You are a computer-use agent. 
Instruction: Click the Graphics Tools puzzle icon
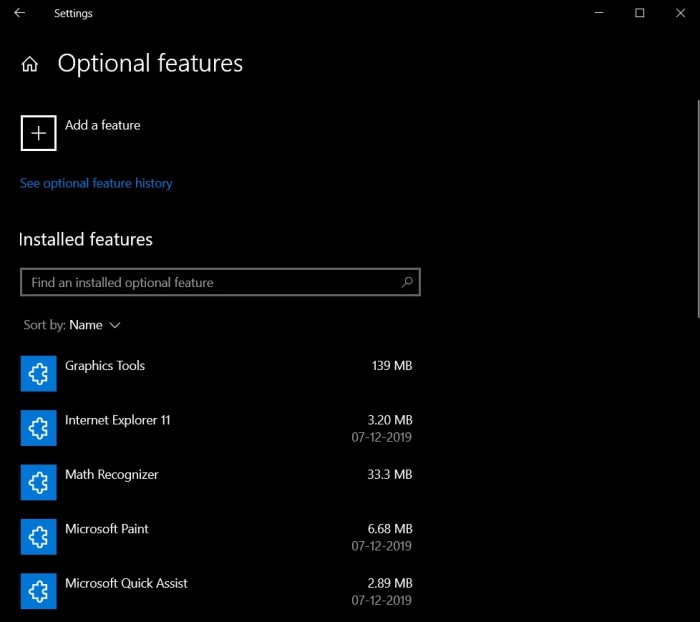(x=38, y=373)
